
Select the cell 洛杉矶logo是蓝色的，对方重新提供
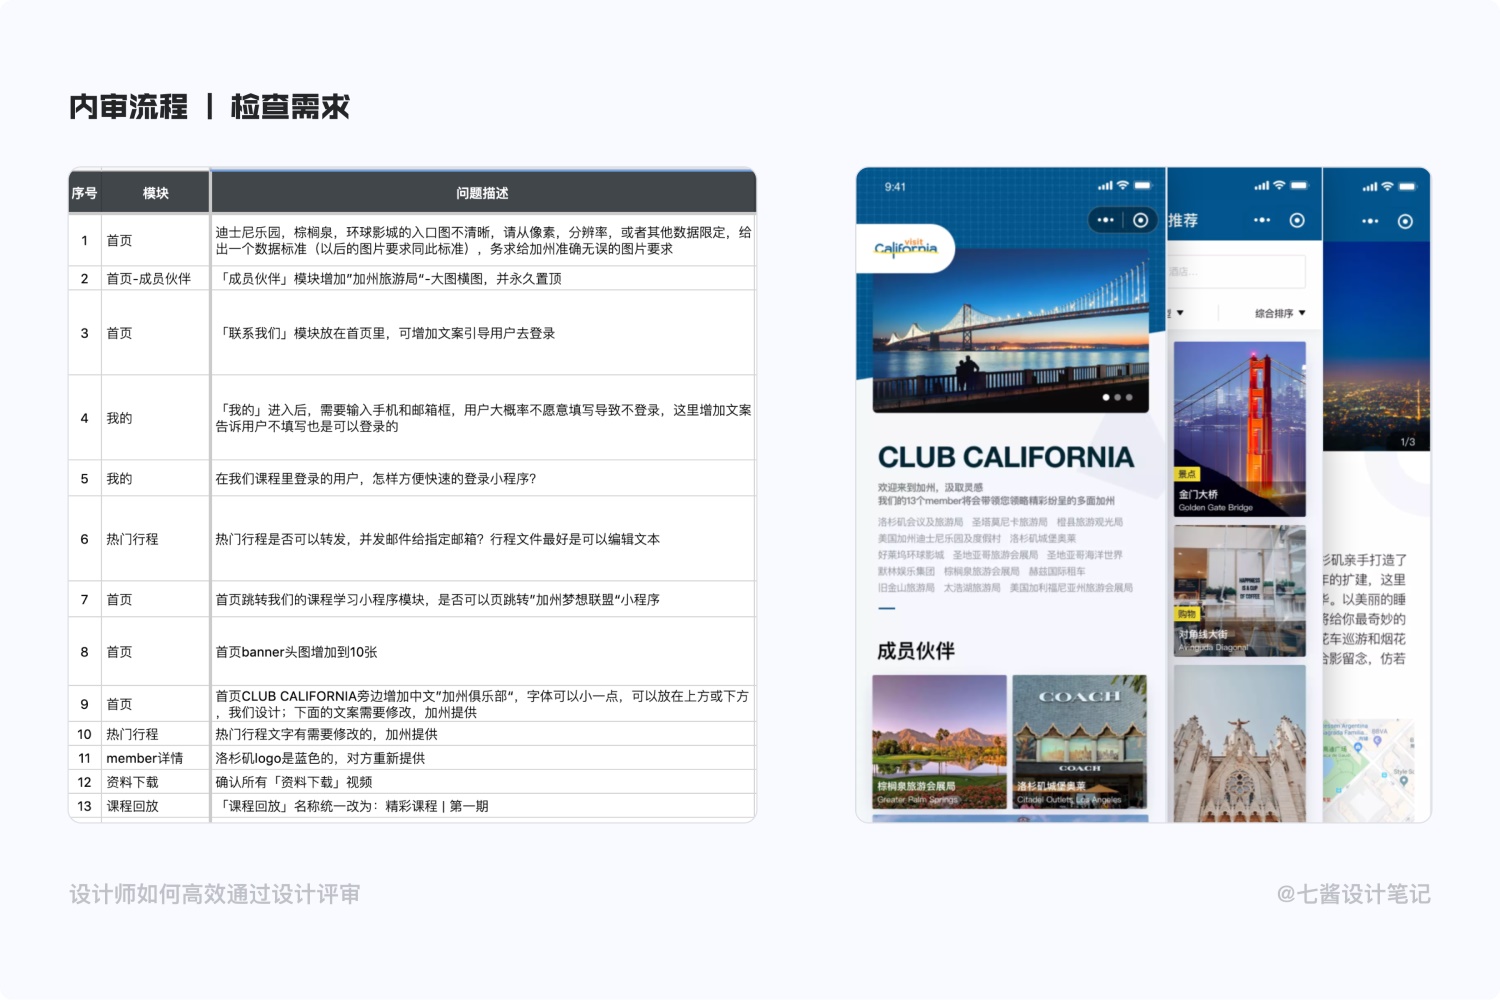pos(483,758)
